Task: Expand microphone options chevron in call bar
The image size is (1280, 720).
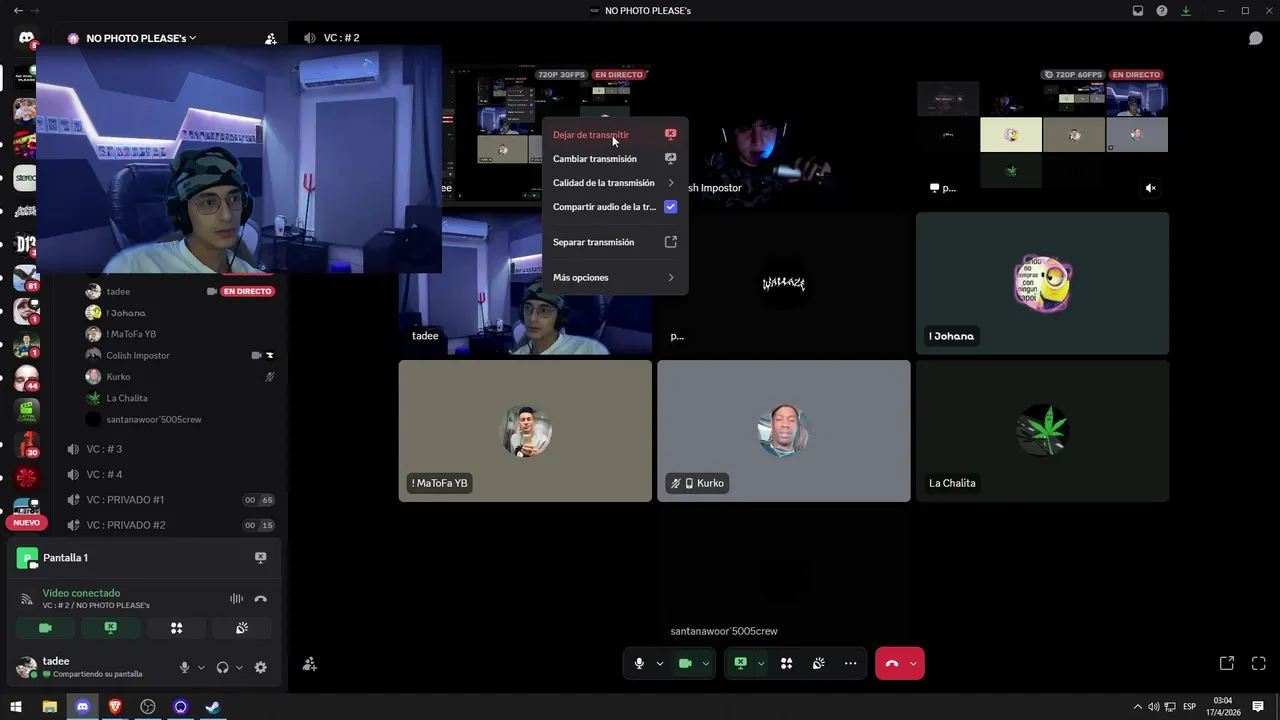Action: point(659,663)
